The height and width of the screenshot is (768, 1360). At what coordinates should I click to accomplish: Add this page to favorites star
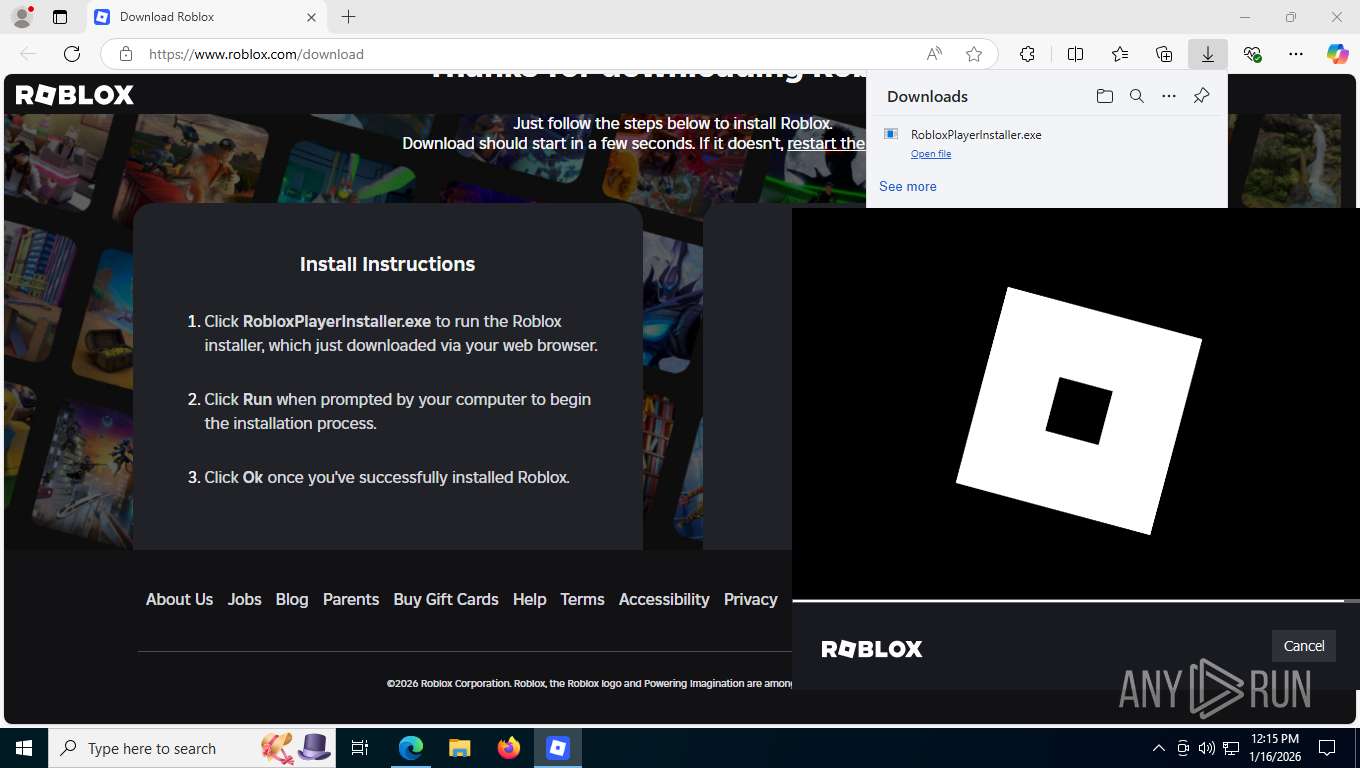tap(974, 54)
